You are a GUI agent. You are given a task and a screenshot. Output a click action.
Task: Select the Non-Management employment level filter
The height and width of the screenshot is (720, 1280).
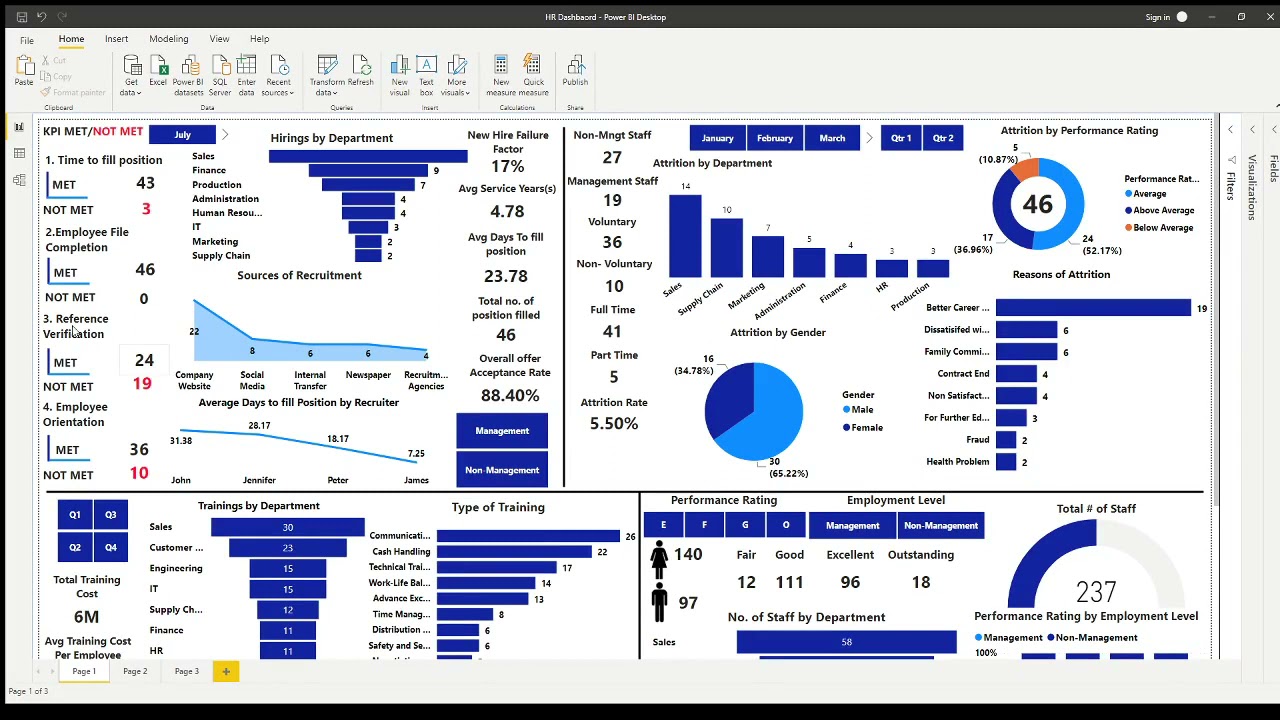[940, 525]
